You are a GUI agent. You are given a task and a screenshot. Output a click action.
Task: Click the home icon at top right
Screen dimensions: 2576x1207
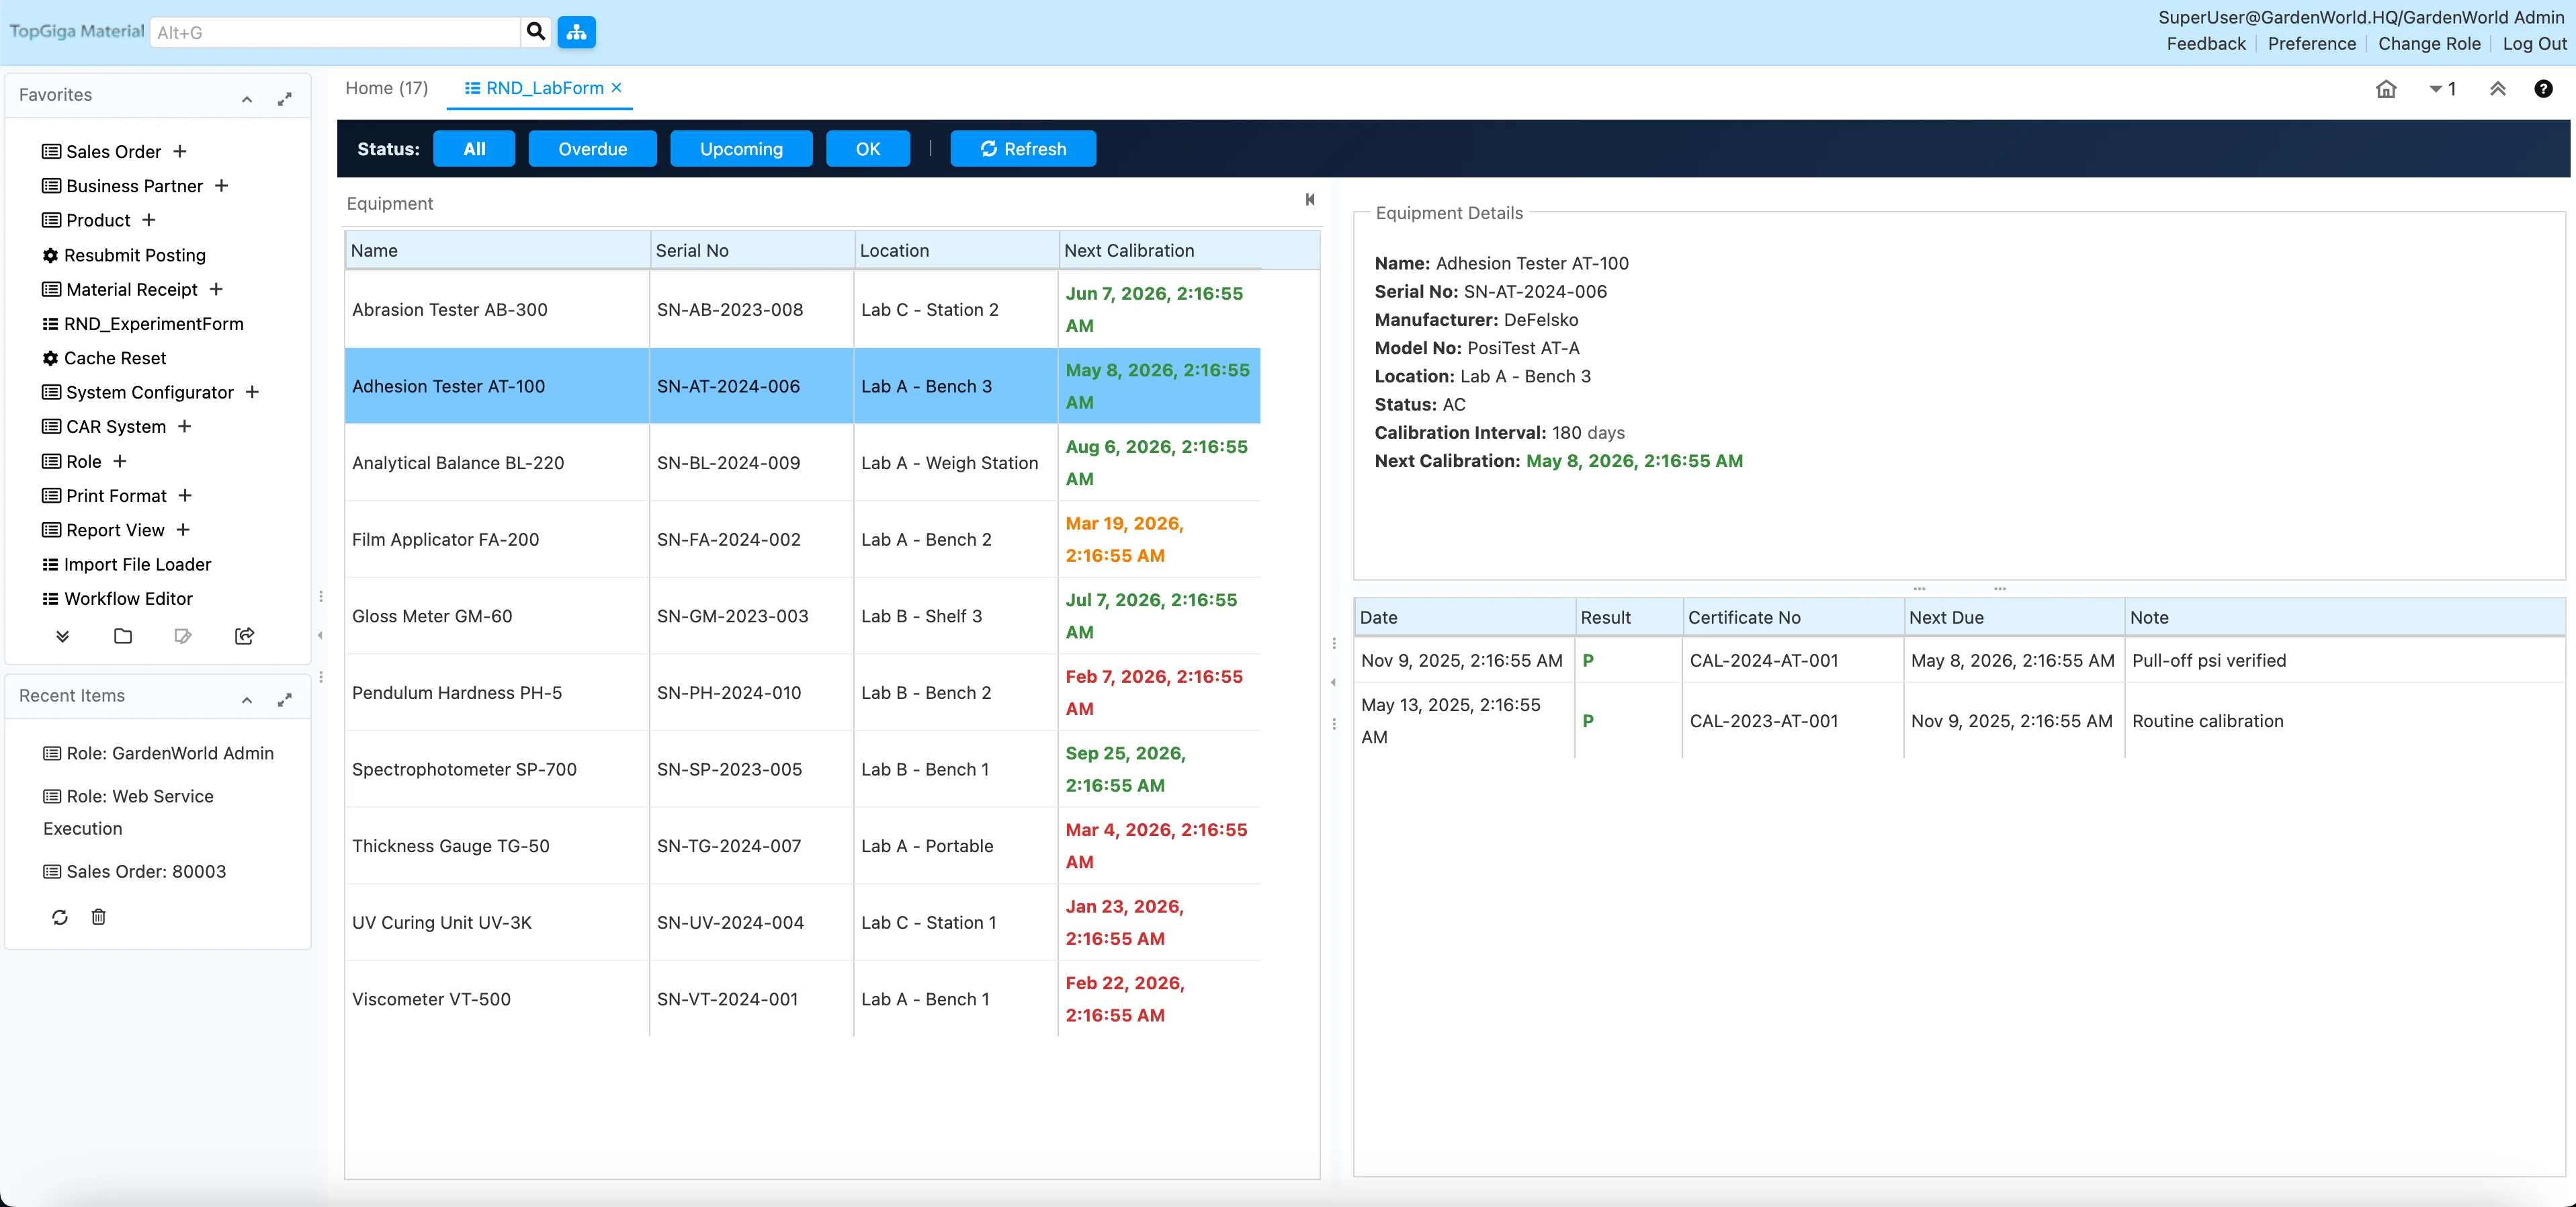tap(2386, 89)
